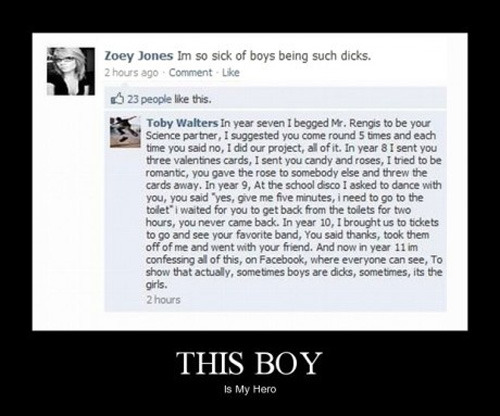The height and width of the screenshot is (416, 500).
Task: Click the thumbs-up icon beside 23 people
Action: [x=117, y=98]
